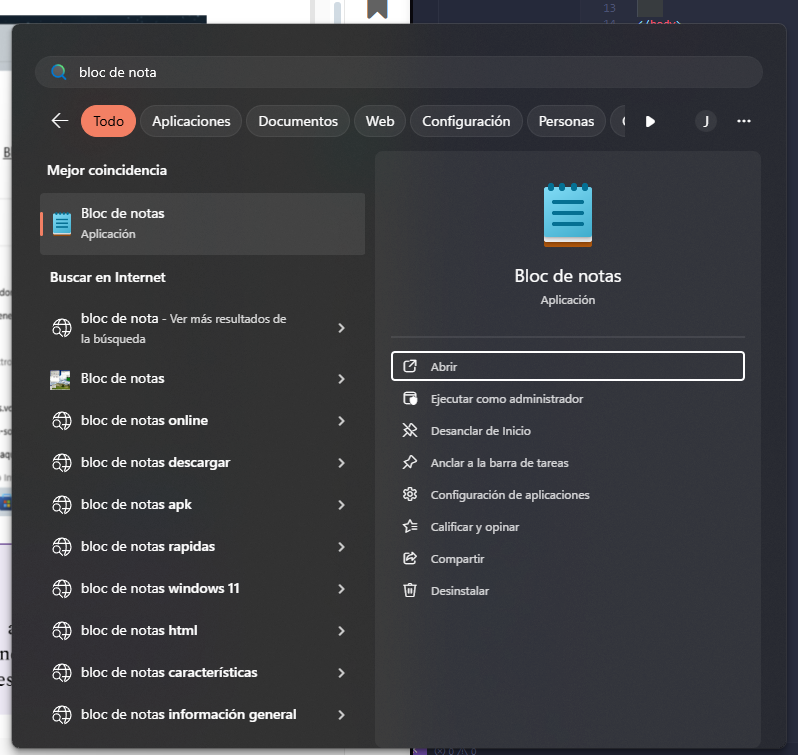798x755 pixels.
Task: Switch to the Aplicaciones filter tab
Action: [191, 121]
